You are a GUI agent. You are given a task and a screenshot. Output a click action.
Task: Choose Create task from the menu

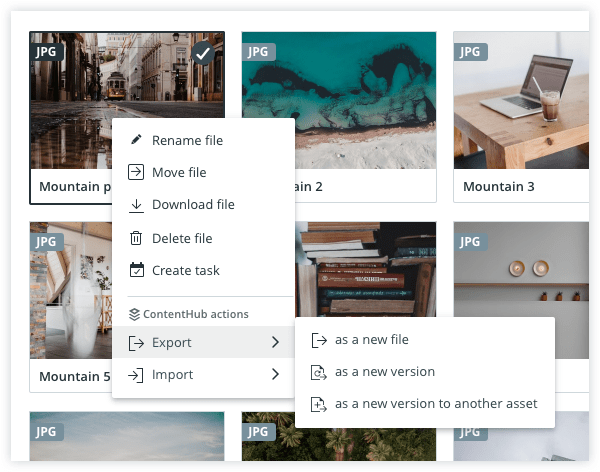click(203, 270)
